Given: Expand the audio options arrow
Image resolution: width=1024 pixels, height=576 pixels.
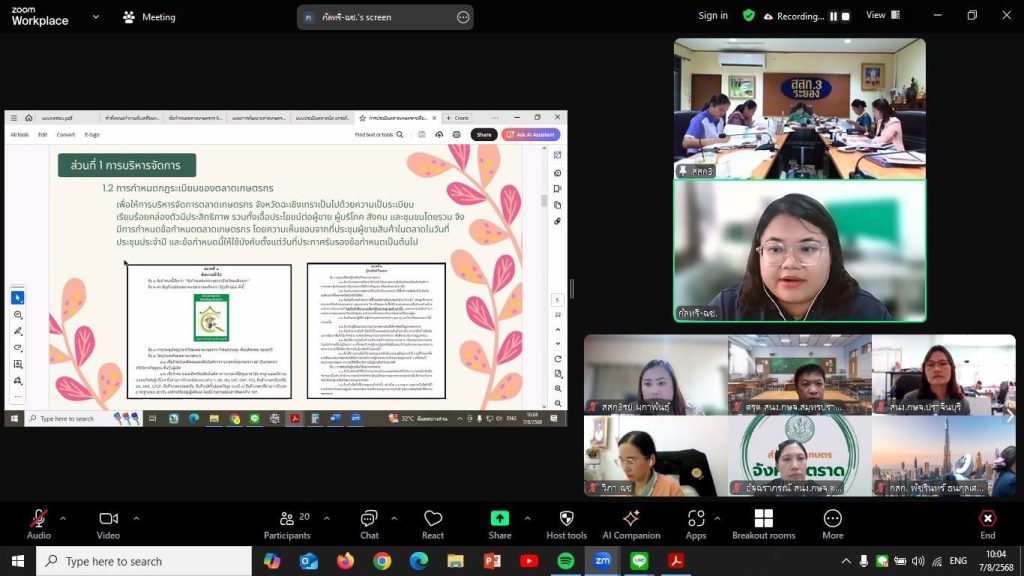Looking at the screenshot, I should 63,518.
